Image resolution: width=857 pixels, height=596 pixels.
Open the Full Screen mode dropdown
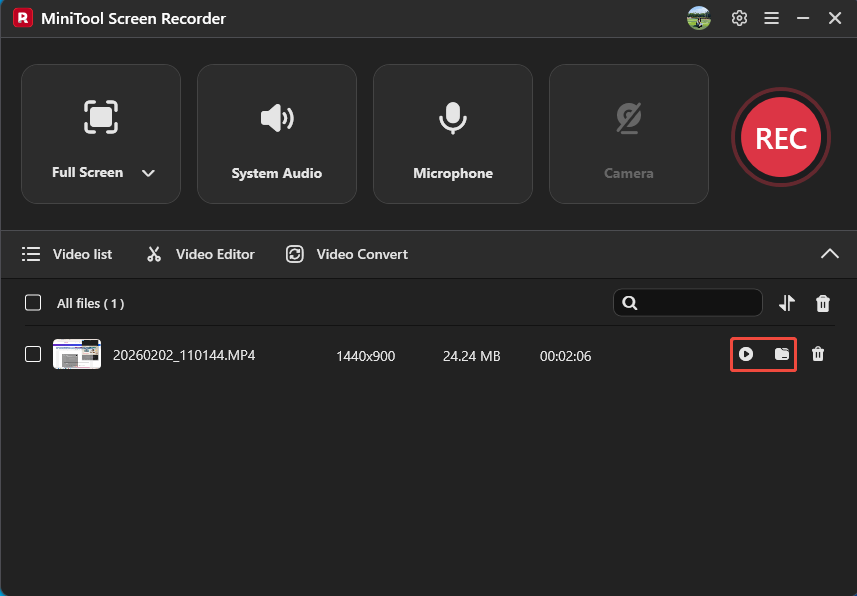(x=148, y=172)
